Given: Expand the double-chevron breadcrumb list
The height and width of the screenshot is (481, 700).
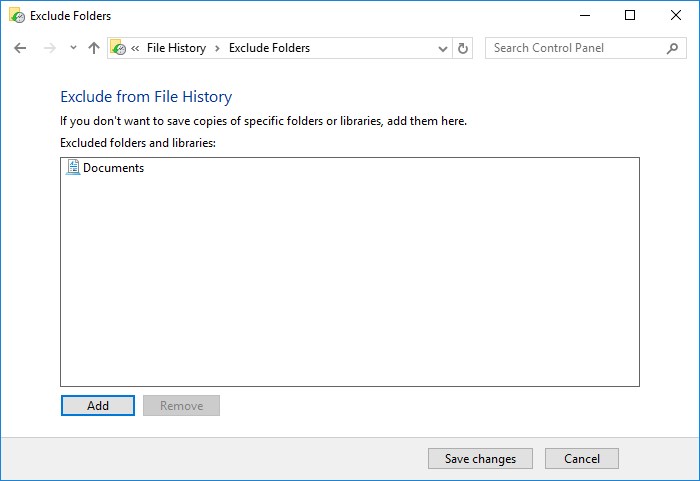Looking at the screenshot, I should point(135,48).
